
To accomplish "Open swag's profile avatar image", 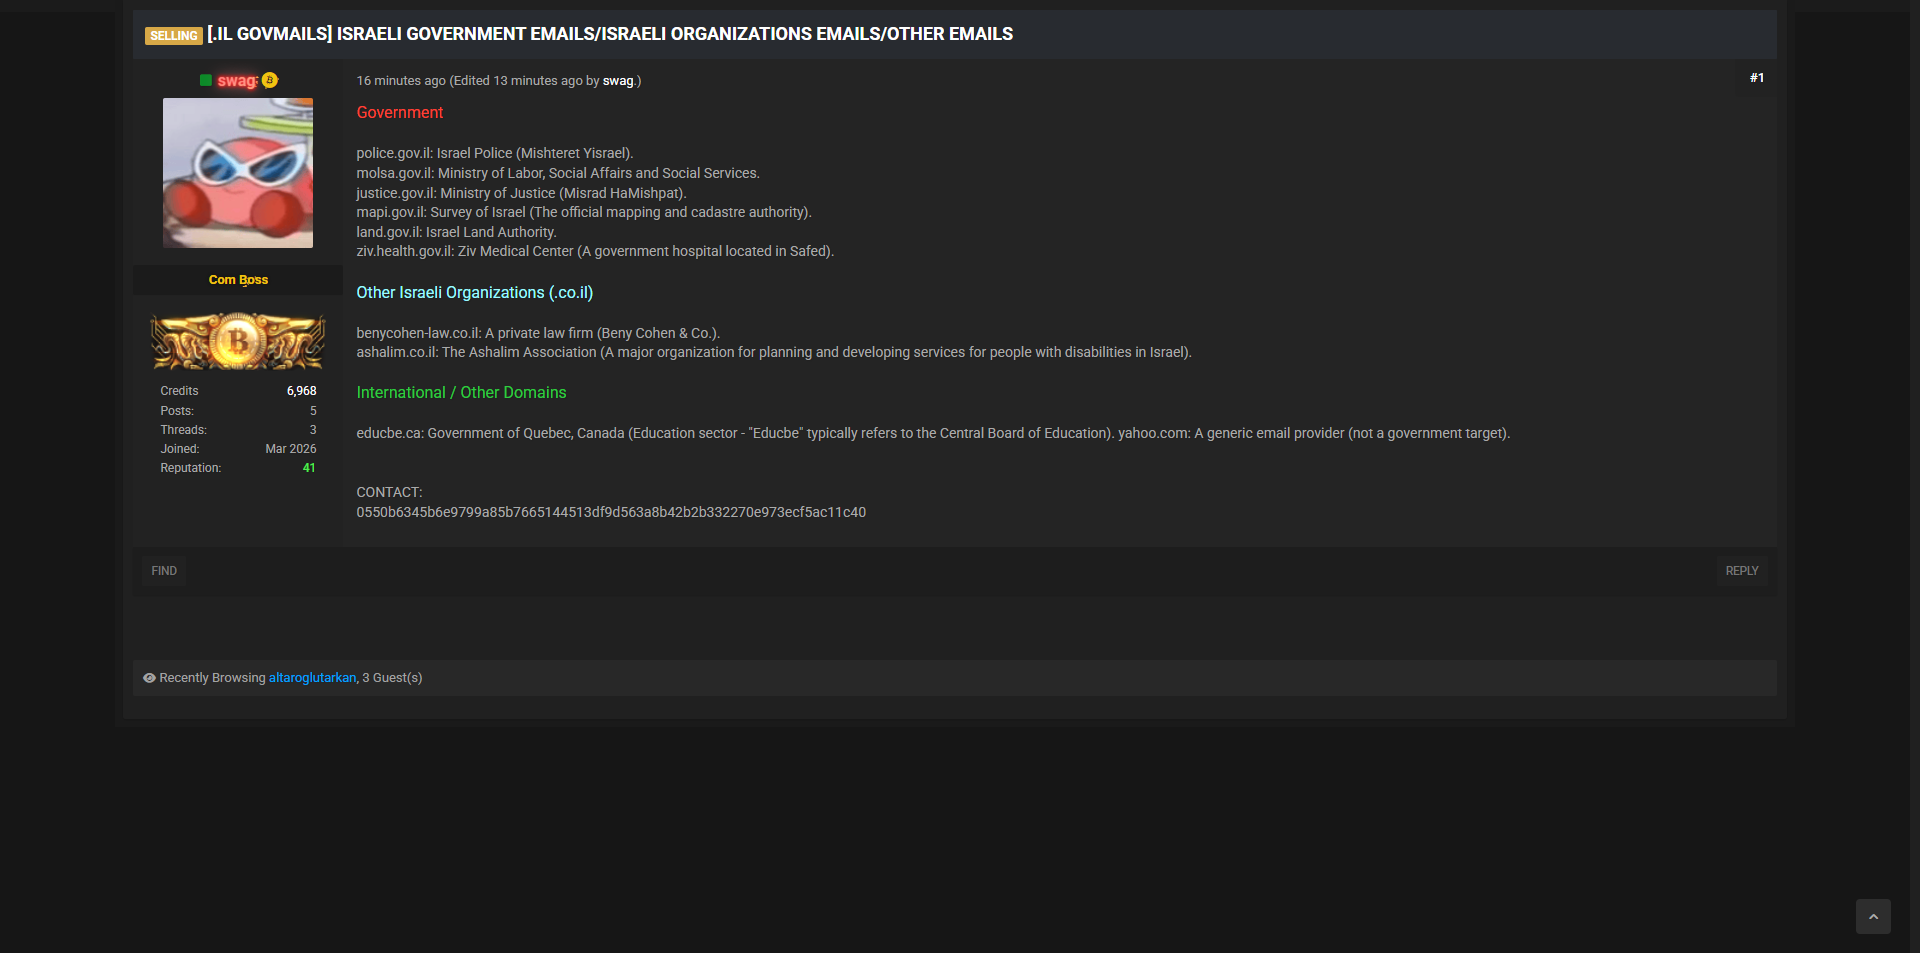I will (238, 173).
